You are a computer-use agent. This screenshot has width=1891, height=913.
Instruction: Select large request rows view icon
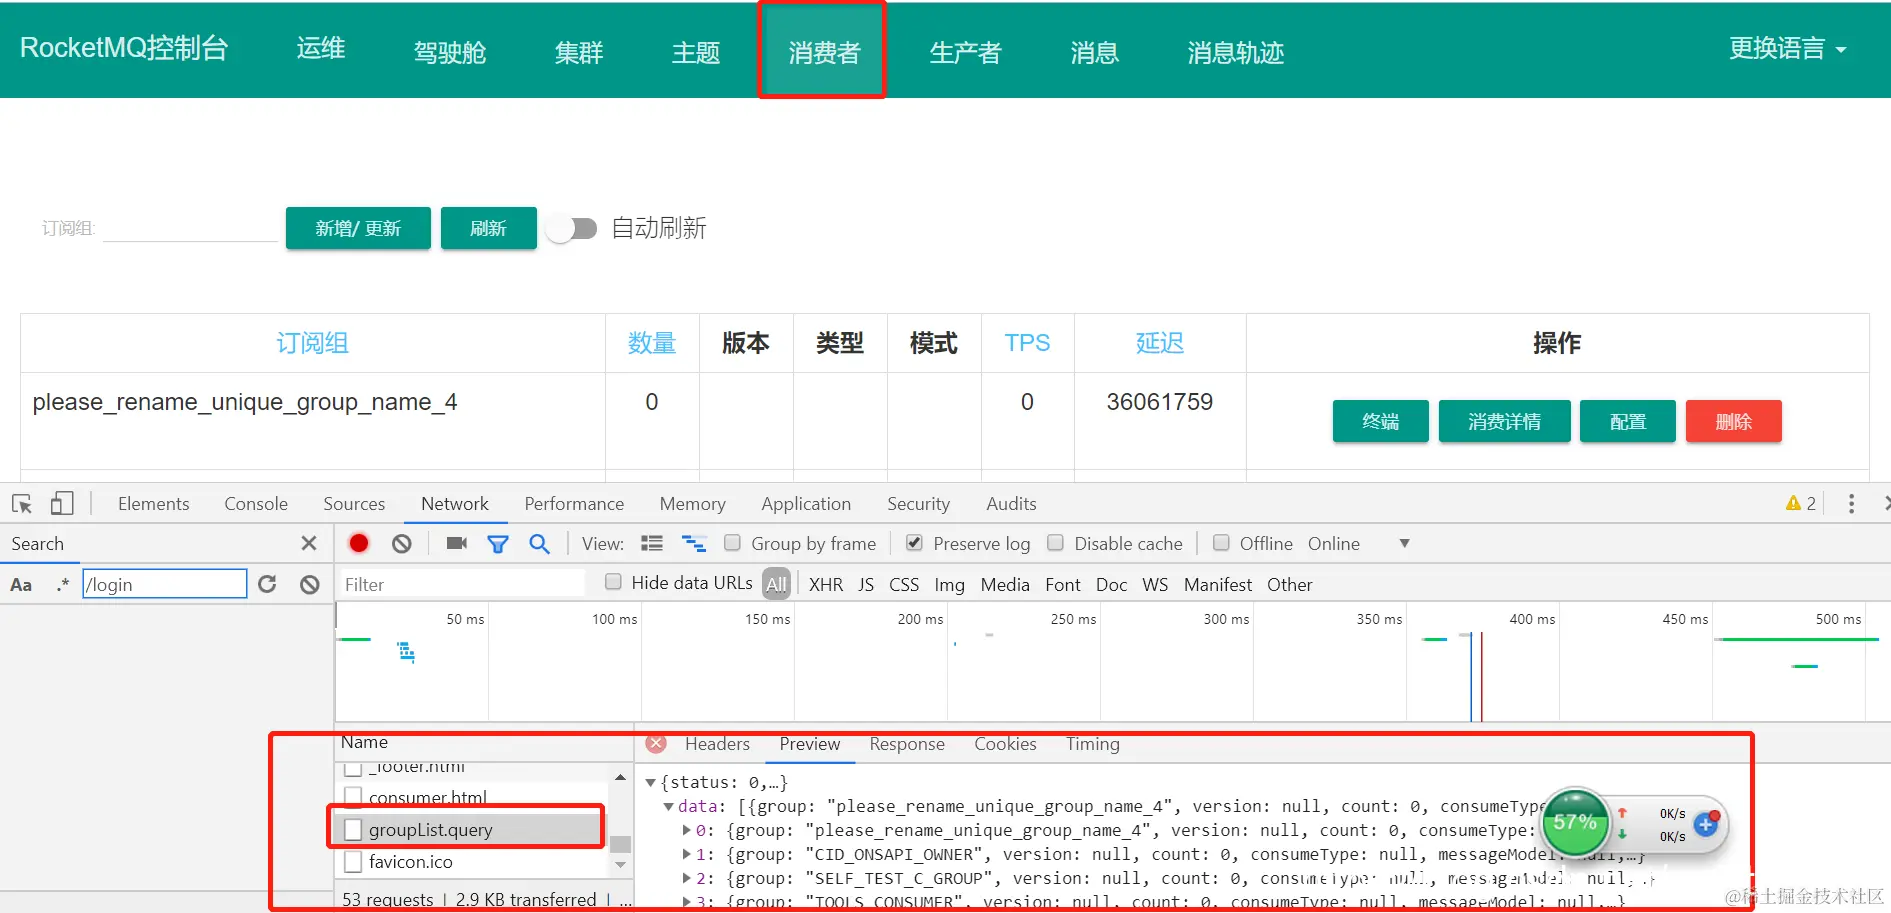tap(652, 544)
